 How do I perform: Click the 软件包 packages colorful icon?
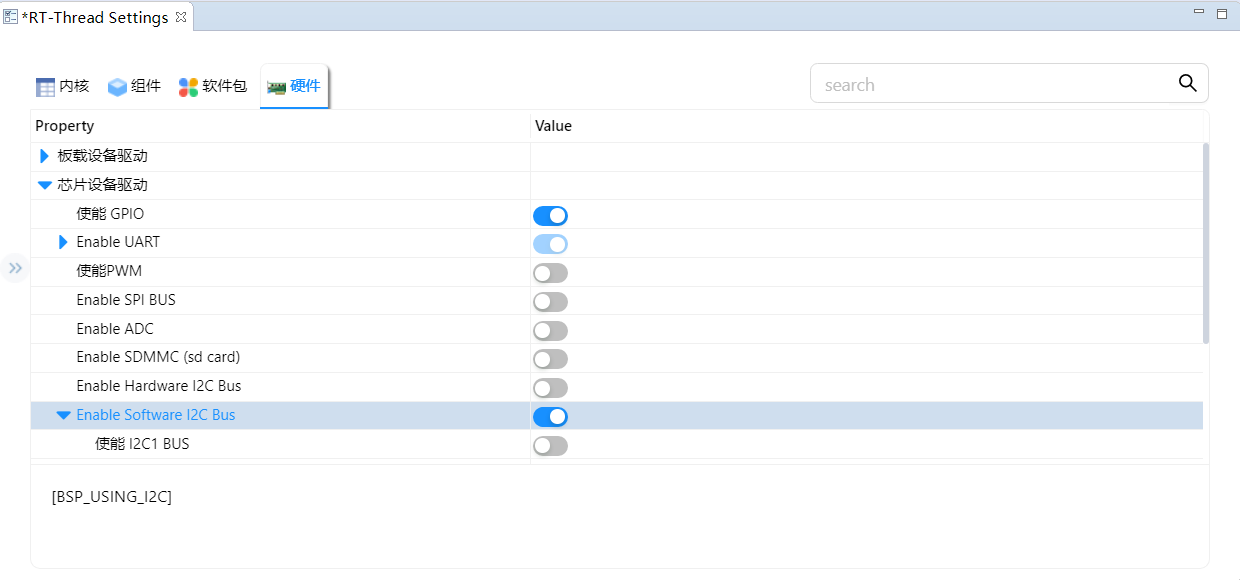pyautogui.click(x=188, y=87)
